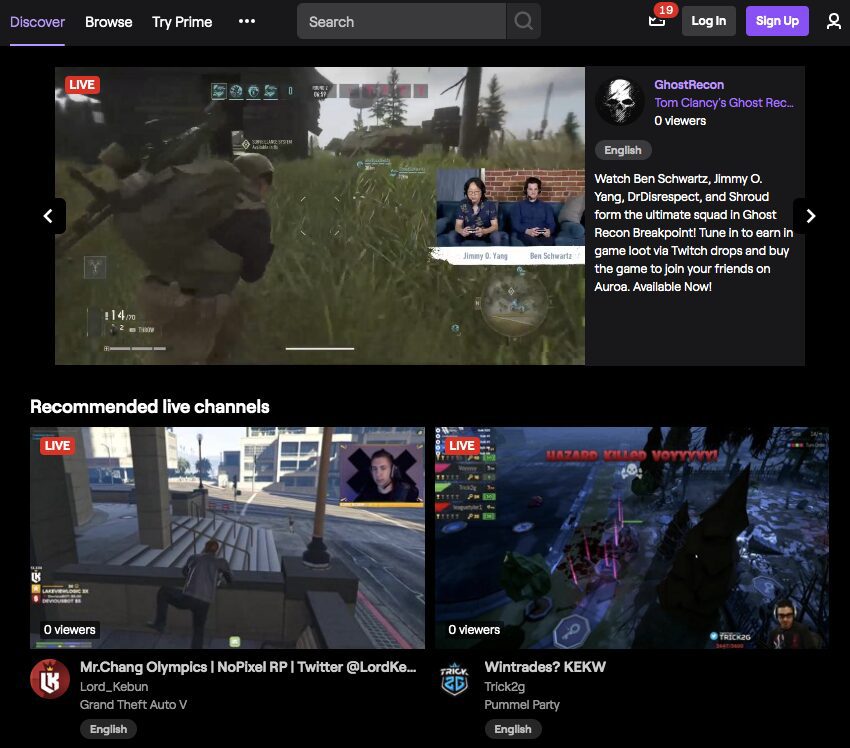Open the Mr.Chang Olympics stream title

coord(248,667)
